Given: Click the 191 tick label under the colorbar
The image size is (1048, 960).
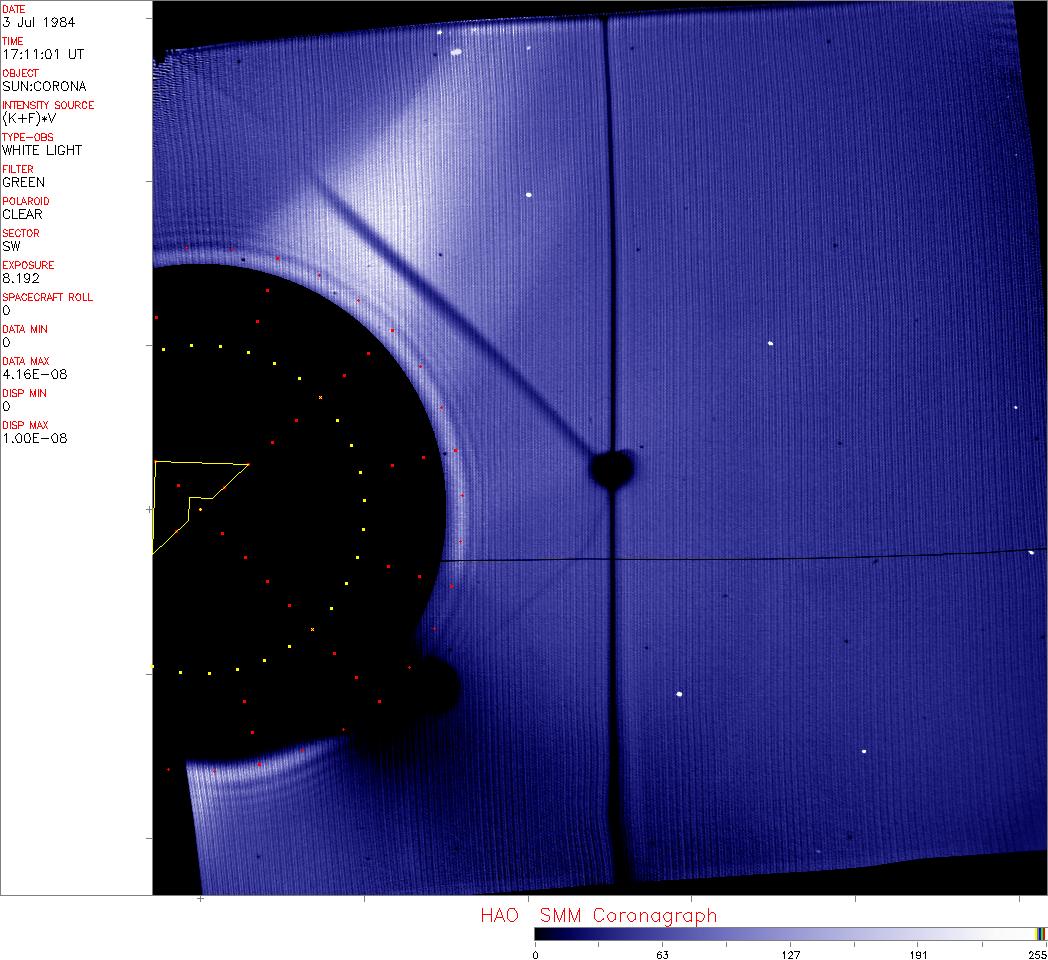Looking at the screenshot, I should pyautogui.click(x=918, y=954).
